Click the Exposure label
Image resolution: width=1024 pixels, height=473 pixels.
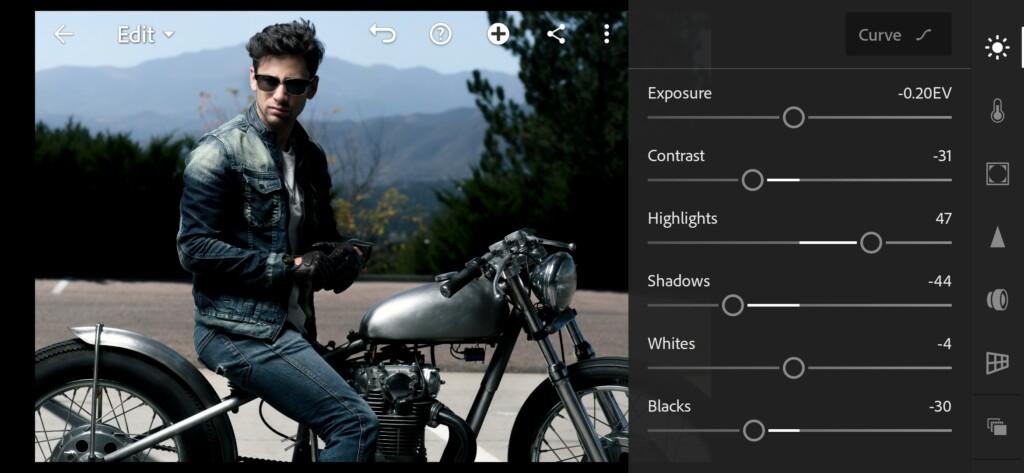pos(679,93)
